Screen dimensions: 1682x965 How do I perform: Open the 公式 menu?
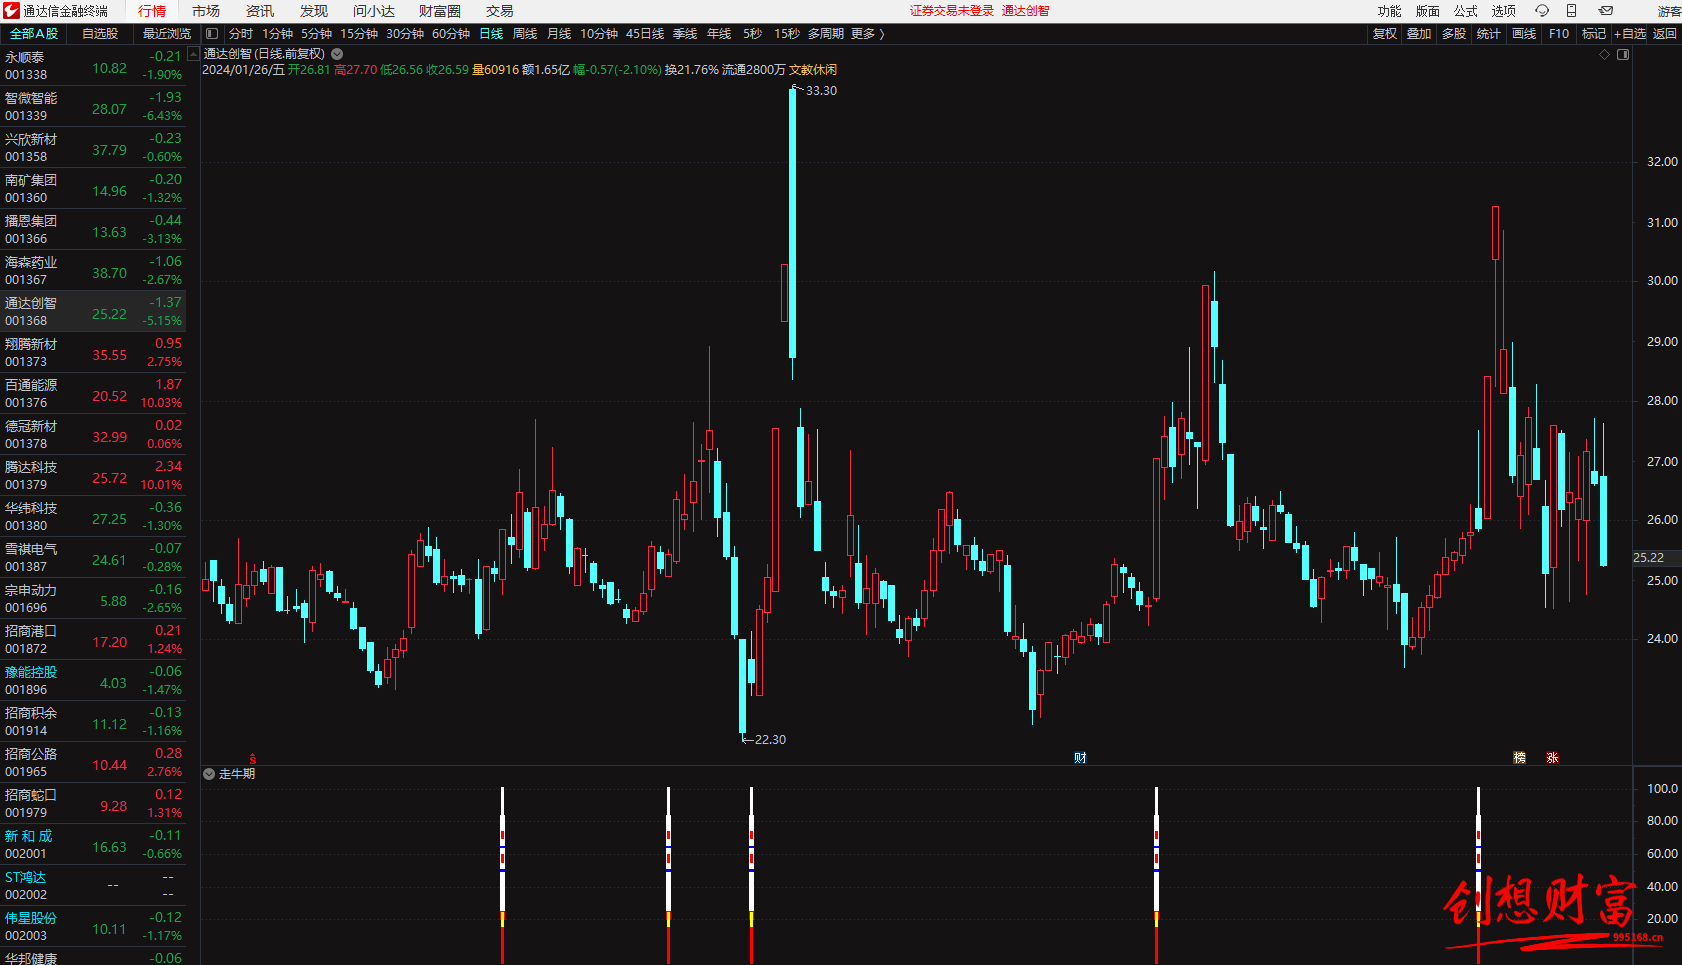click(x=1466, y=11)
